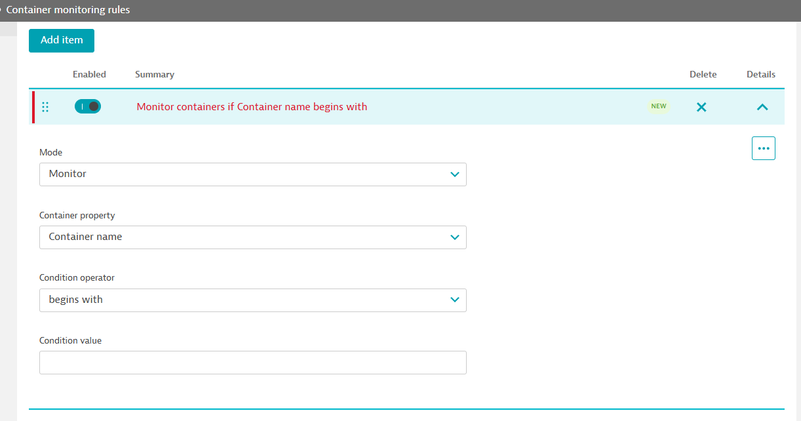
Task: Delete the rule using the X icon
Action: [x=701, y=107]
